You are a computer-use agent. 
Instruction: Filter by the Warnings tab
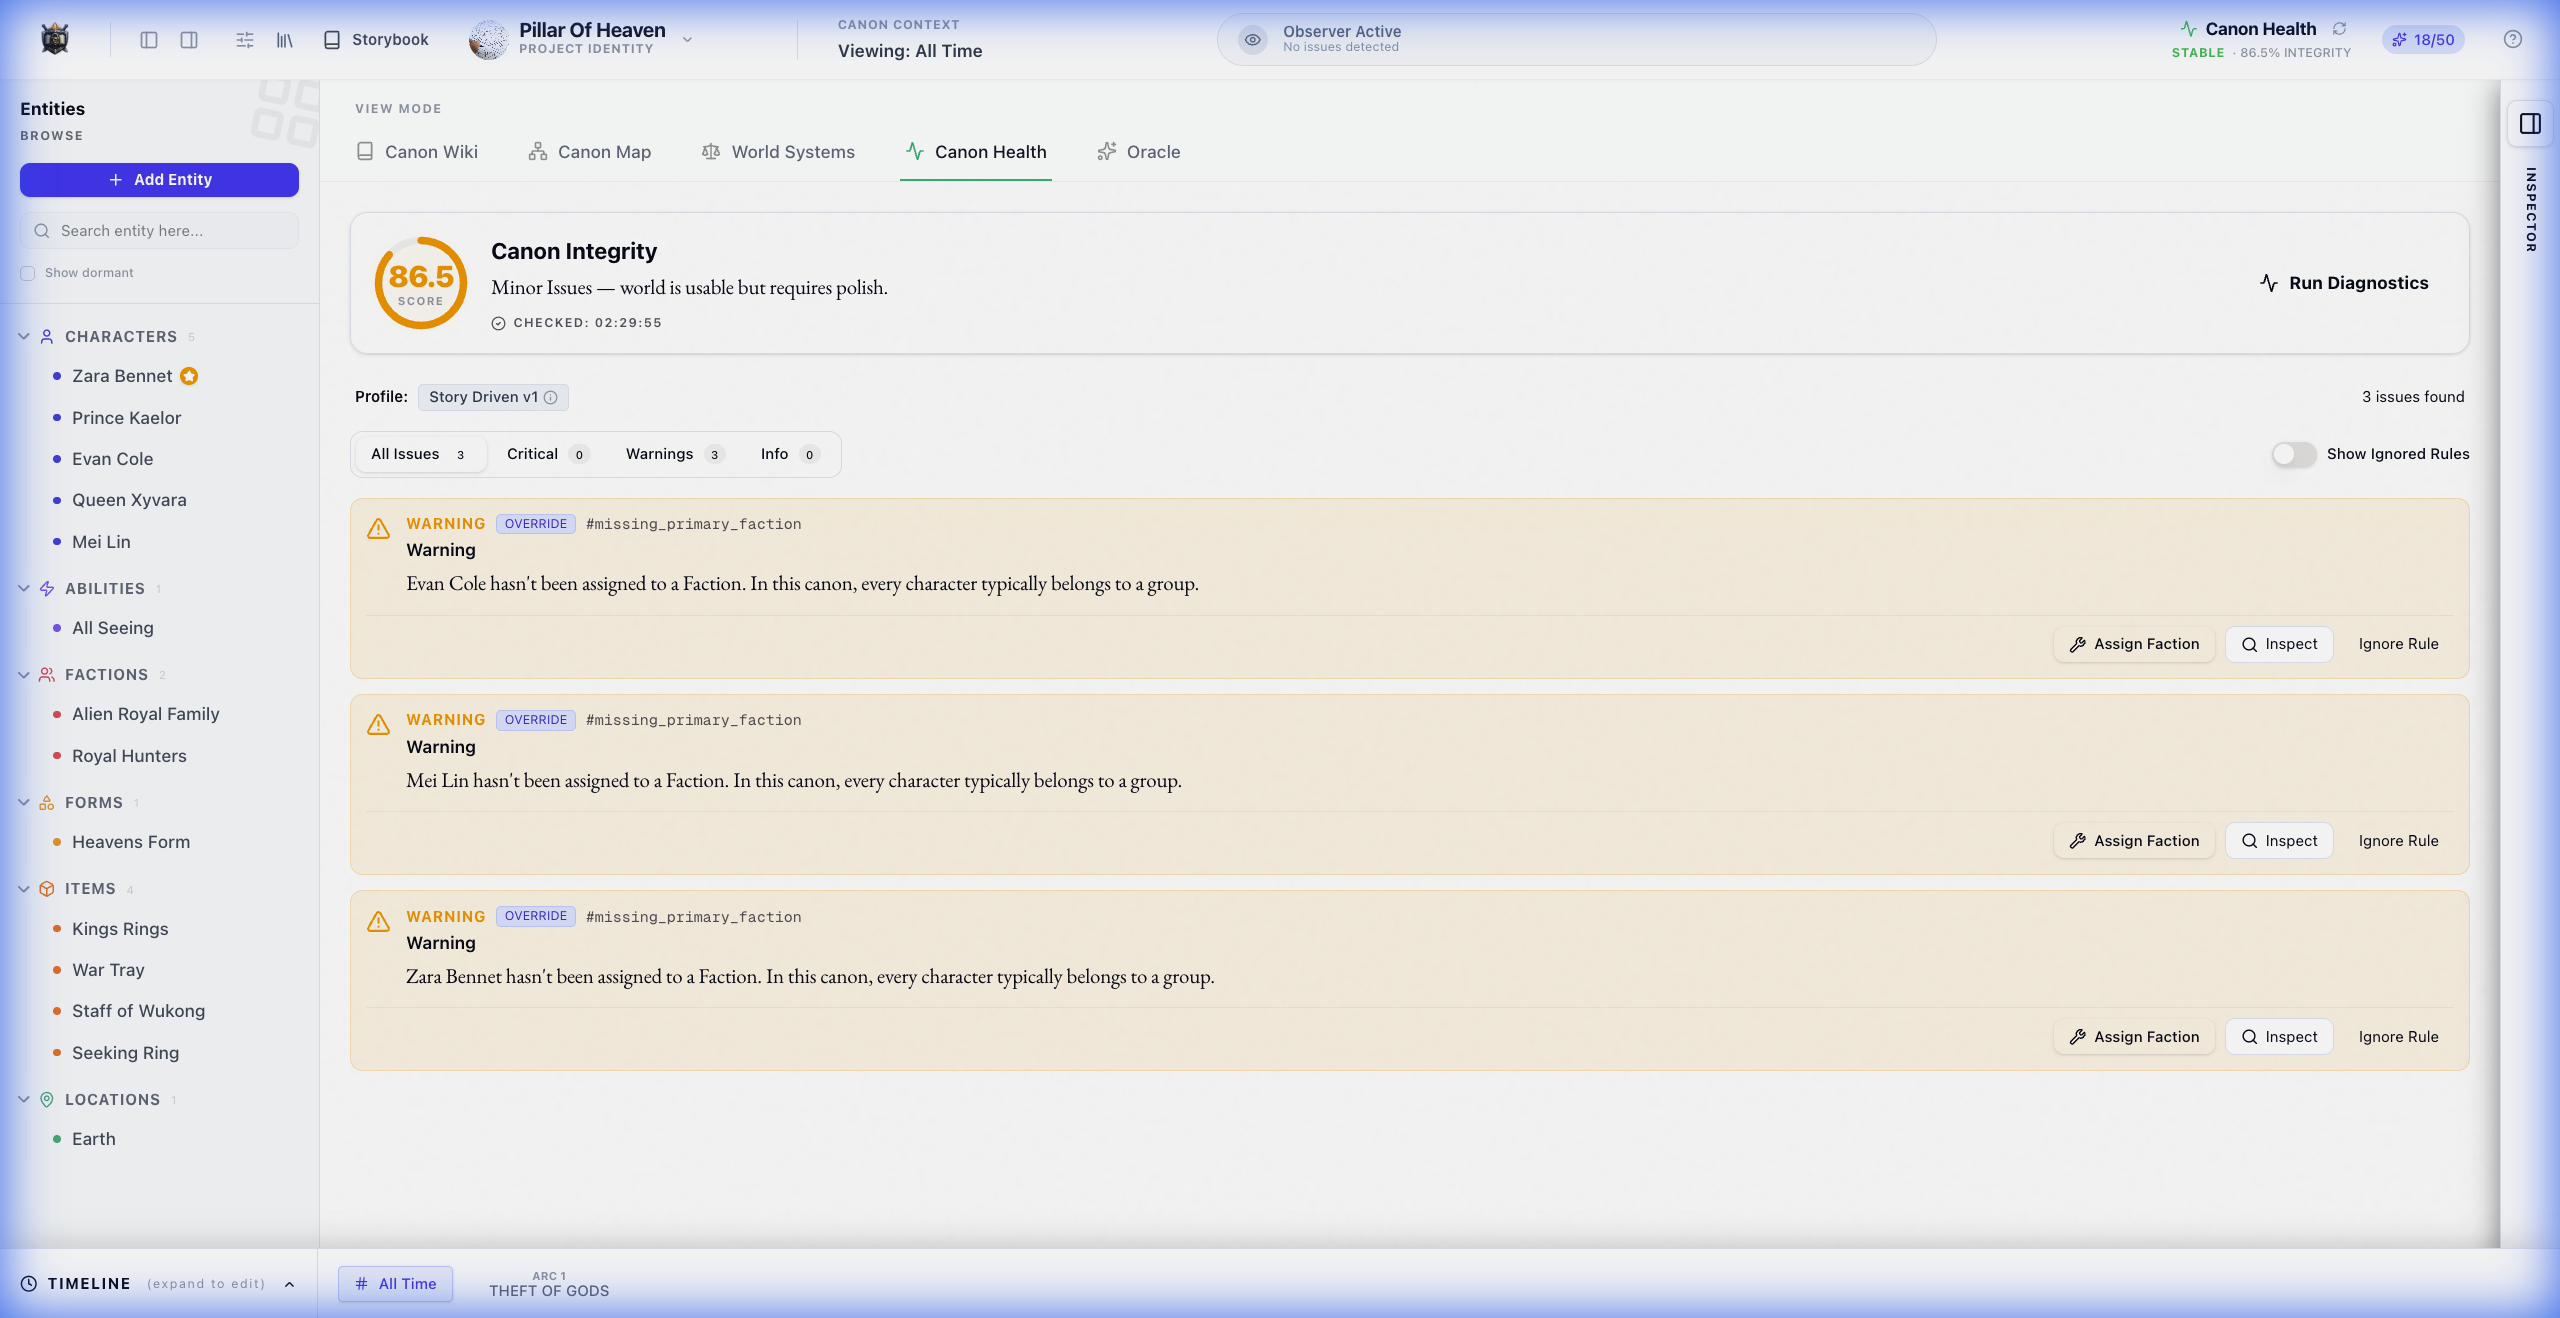673,454
